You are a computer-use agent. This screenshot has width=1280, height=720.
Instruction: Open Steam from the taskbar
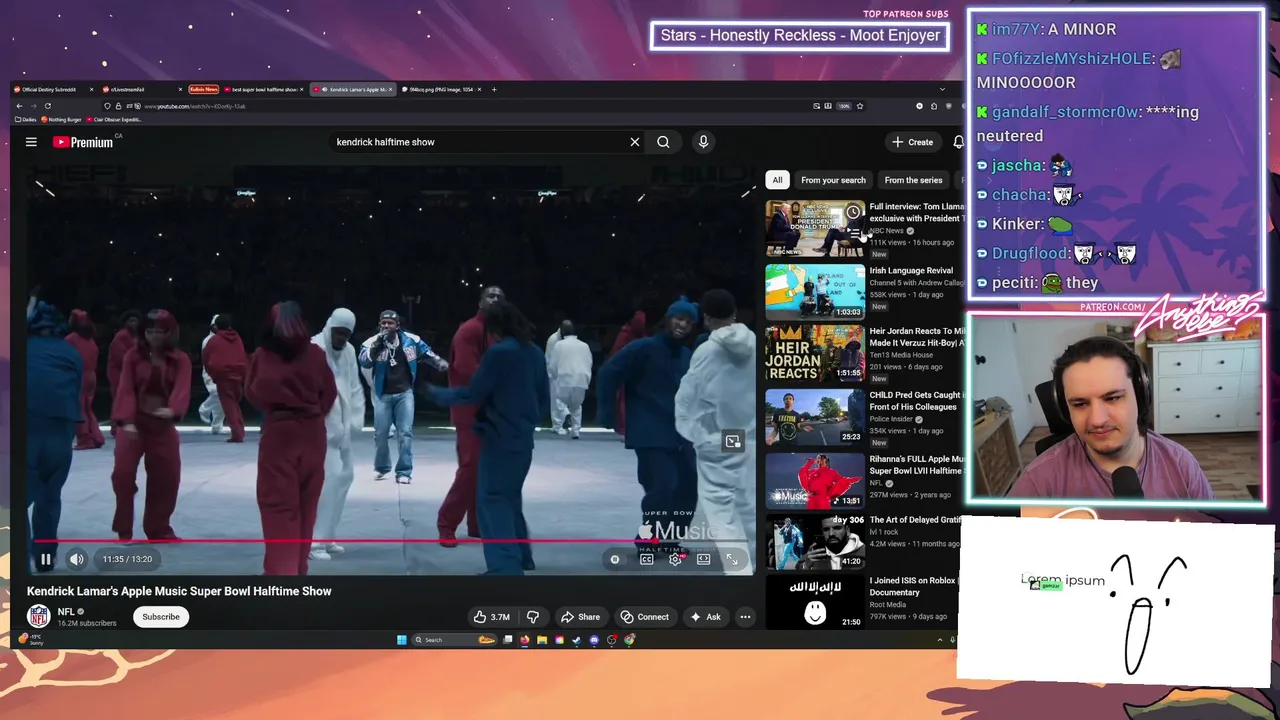click(576, 640)
